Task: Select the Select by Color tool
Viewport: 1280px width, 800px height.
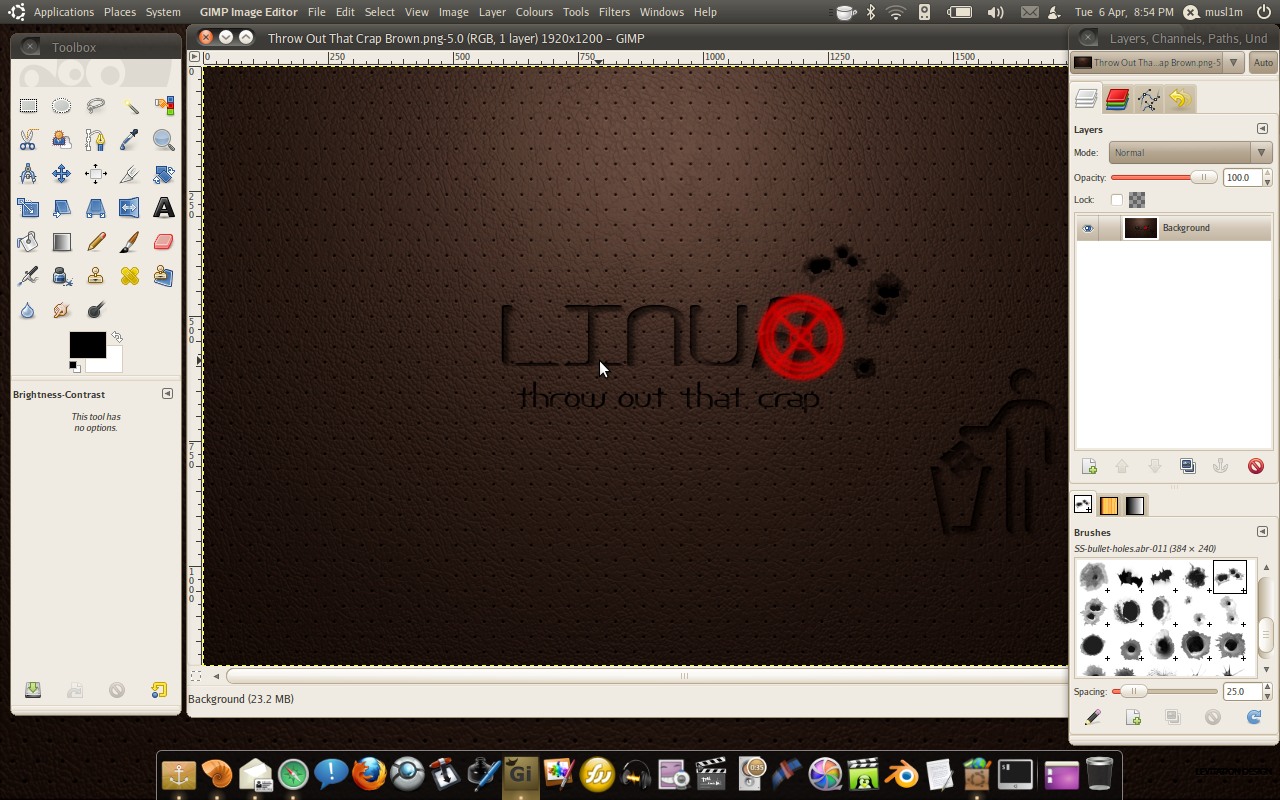Action: [164, 105]
